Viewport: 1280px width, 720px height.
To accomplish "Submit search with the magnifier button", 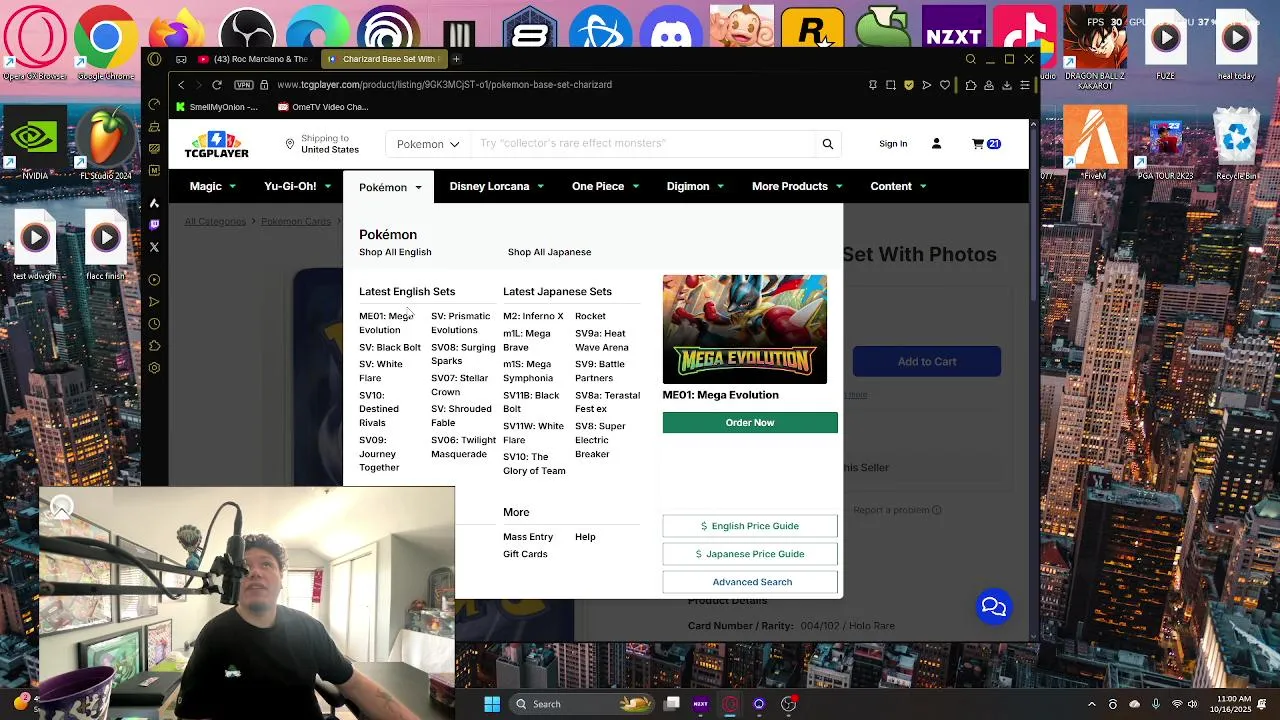I will (827, 144).
